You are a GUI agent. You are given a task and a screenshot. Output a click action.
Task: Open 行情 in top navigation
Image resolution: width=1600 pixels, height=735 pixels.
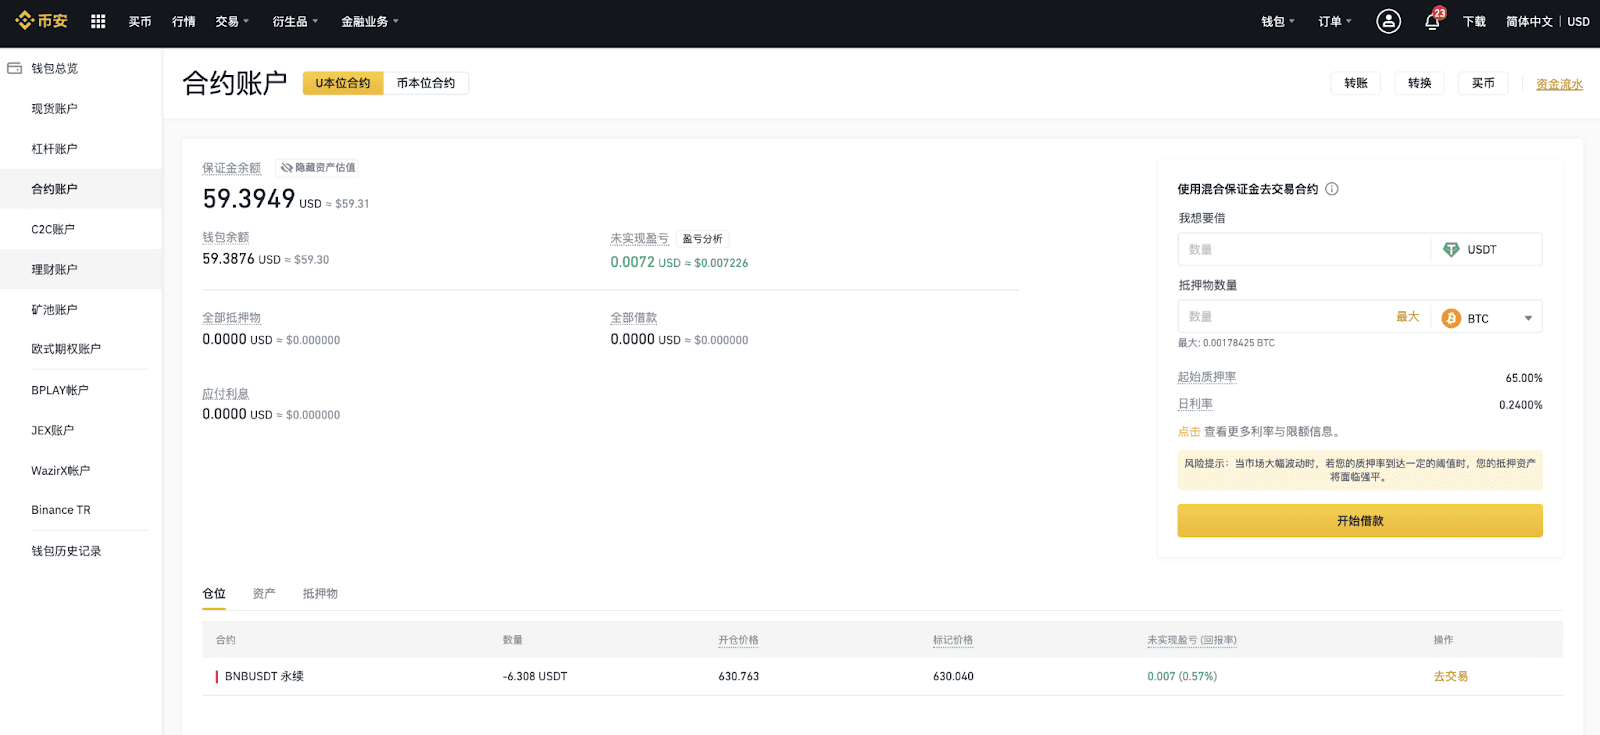pos(184,21)
